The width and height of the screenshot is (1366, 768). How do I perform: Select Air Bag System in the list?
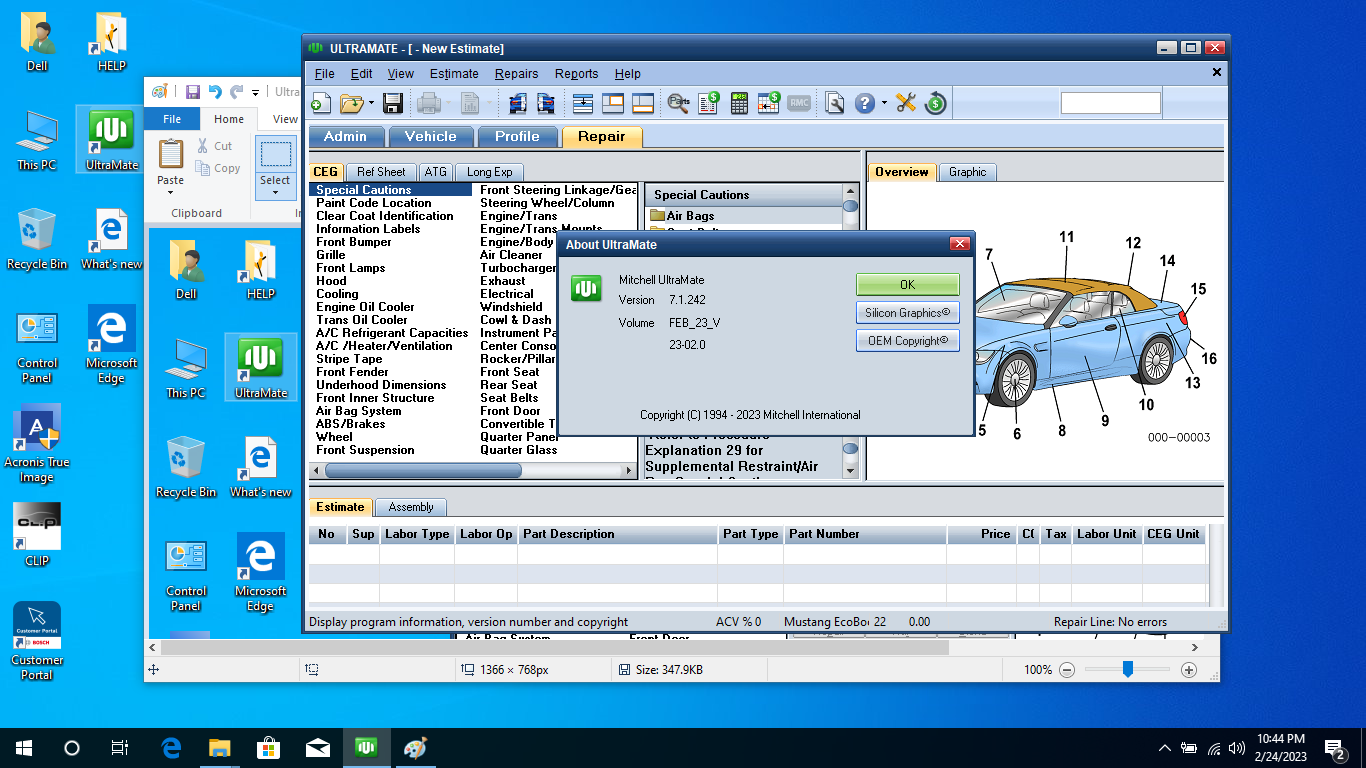[359, 411]
